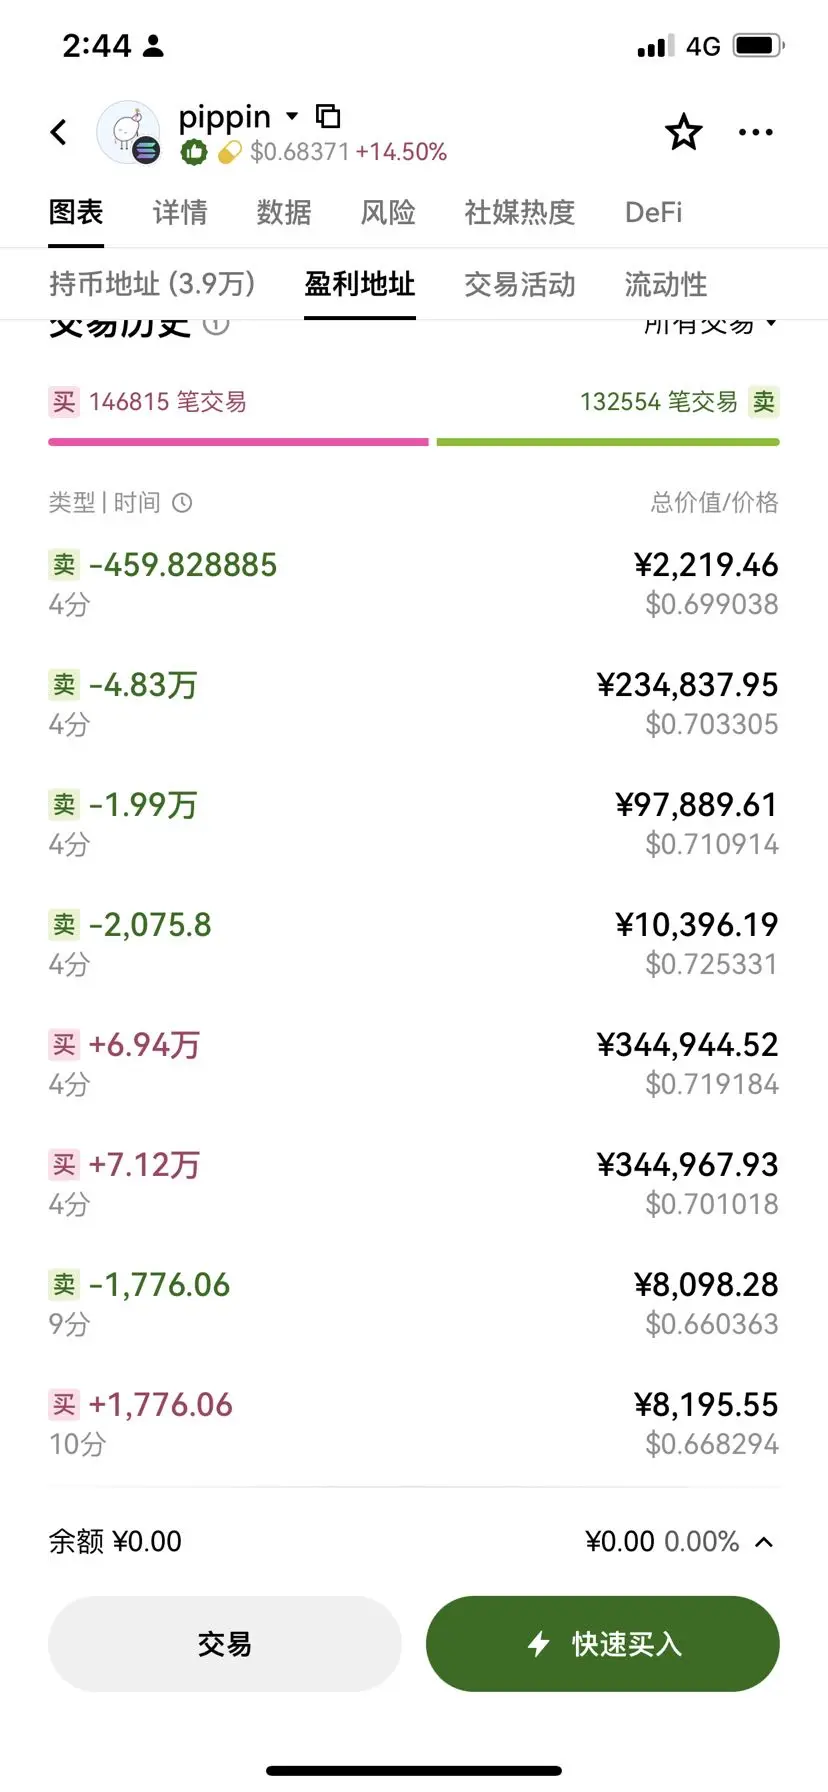Switch to the 详情 tab

[x=180, y=212]
